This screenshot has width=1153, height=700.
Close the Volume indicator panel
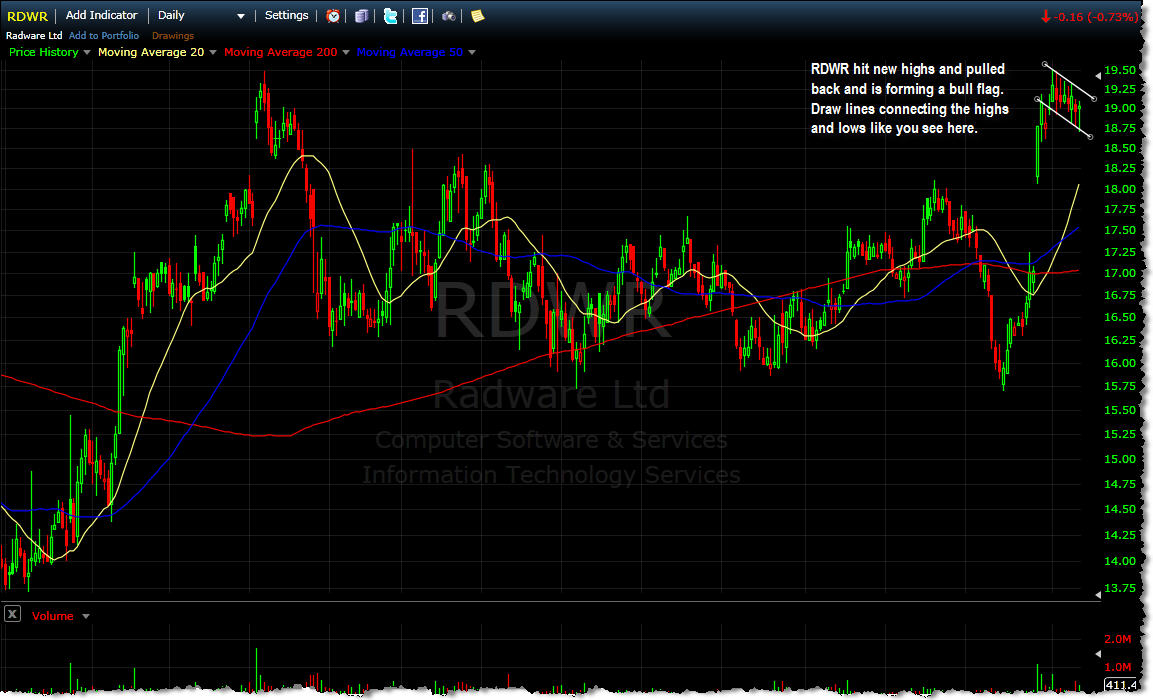(x=13, y=614)
